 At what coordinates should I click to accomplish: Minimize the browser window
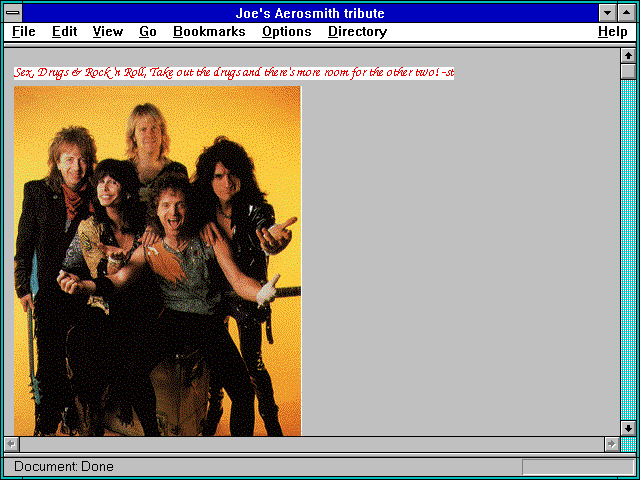pos(608,13)
